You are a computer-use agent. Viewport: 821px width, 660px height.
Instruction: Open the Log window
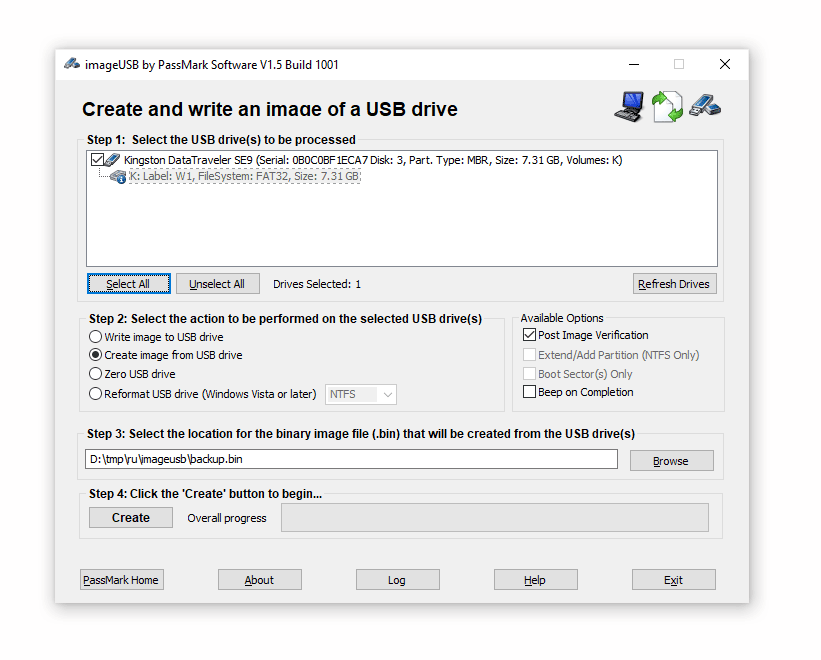click(397, 580)
